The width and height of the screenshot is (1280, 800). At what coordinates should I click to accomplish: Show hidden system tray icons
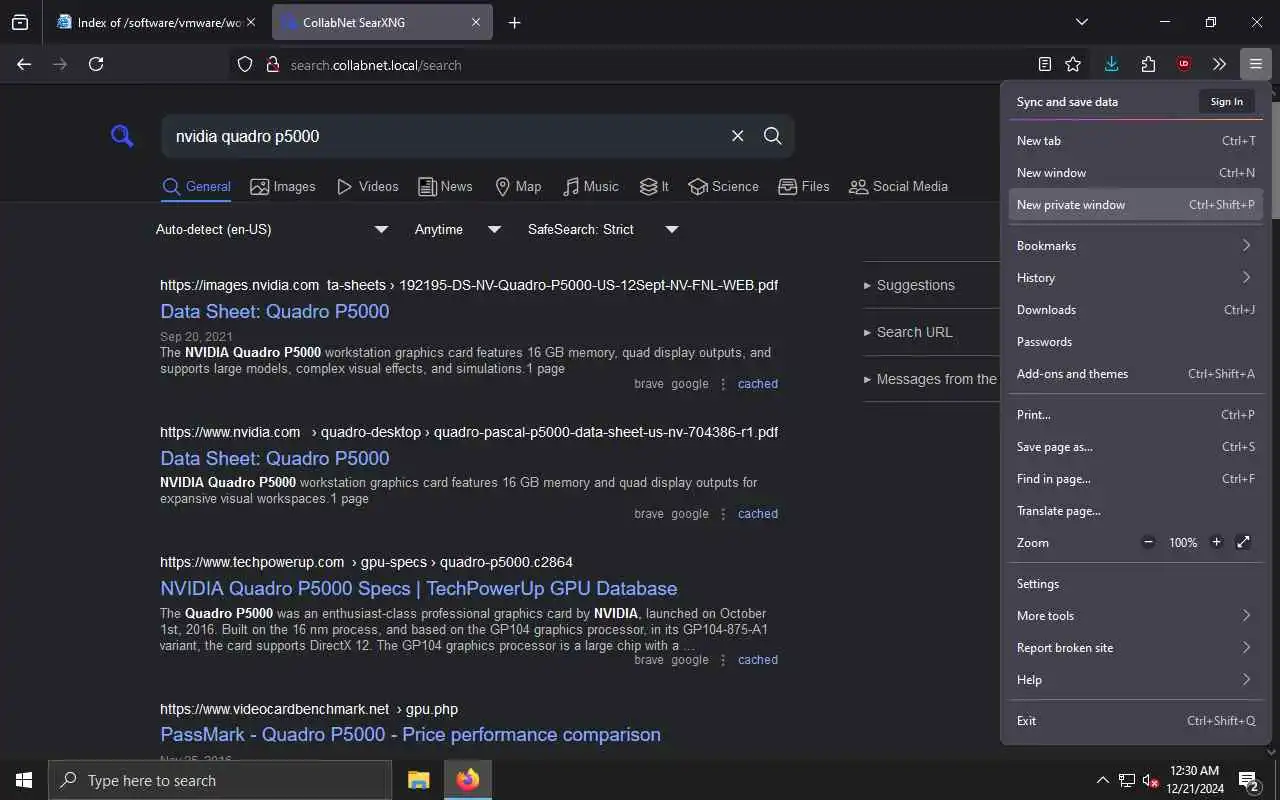pos(1102,780)
